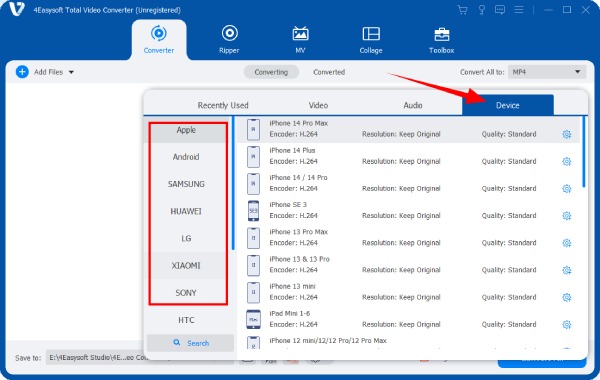Choose SAMSUNG in the device brand list
The width and height of the screenshot is (600, 380).
pos(186,184)
